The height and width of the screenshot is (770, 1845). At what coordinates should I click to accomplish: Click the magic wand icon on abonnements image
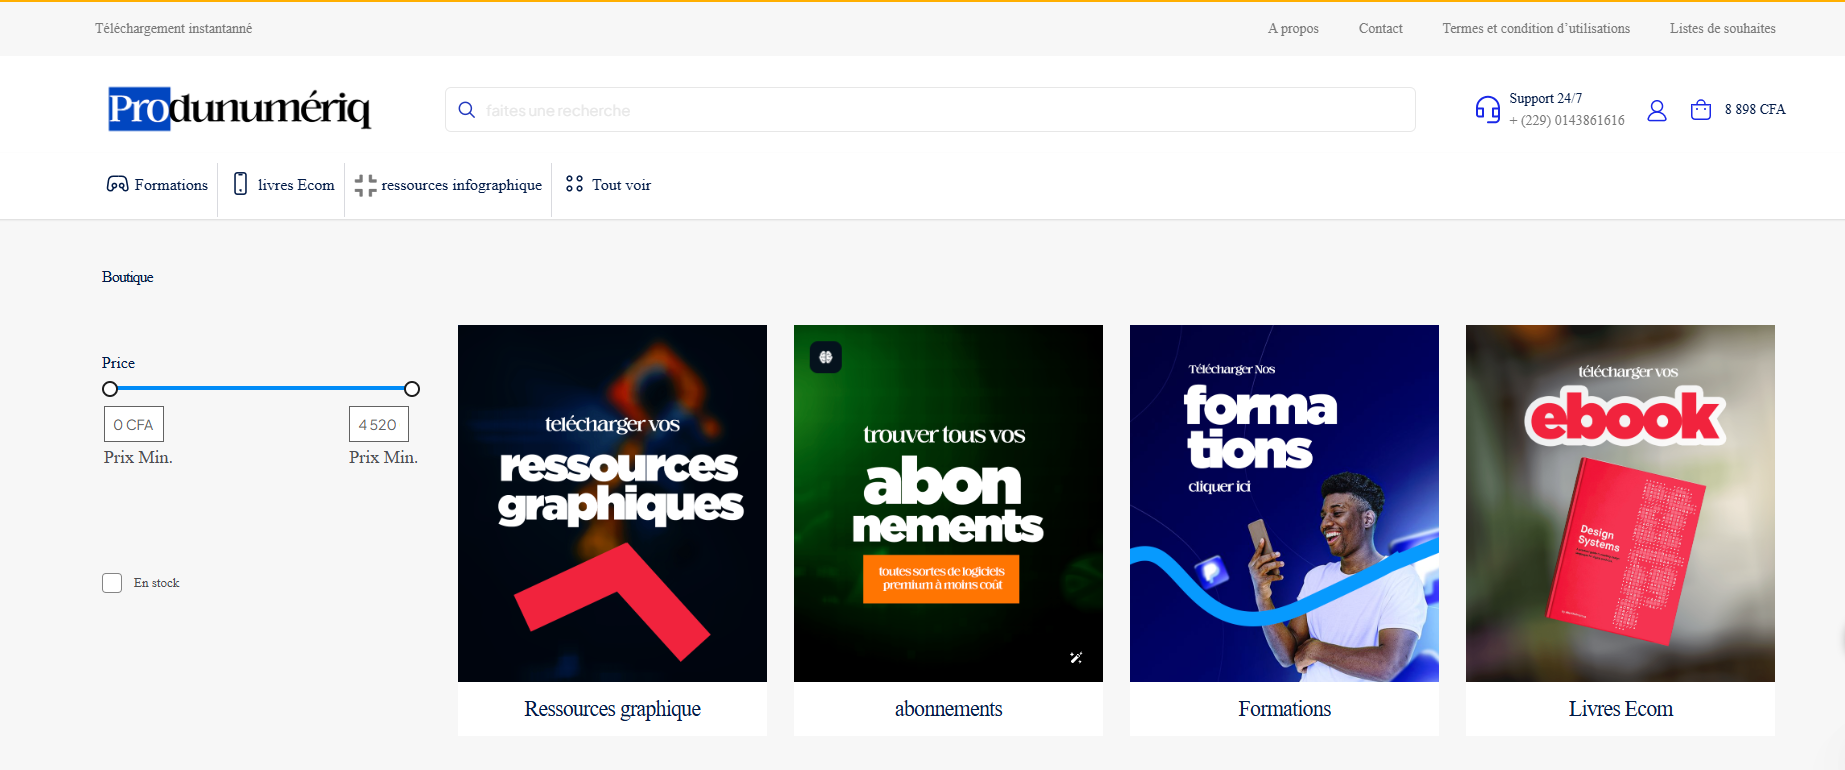click(x=1076, y=657)
